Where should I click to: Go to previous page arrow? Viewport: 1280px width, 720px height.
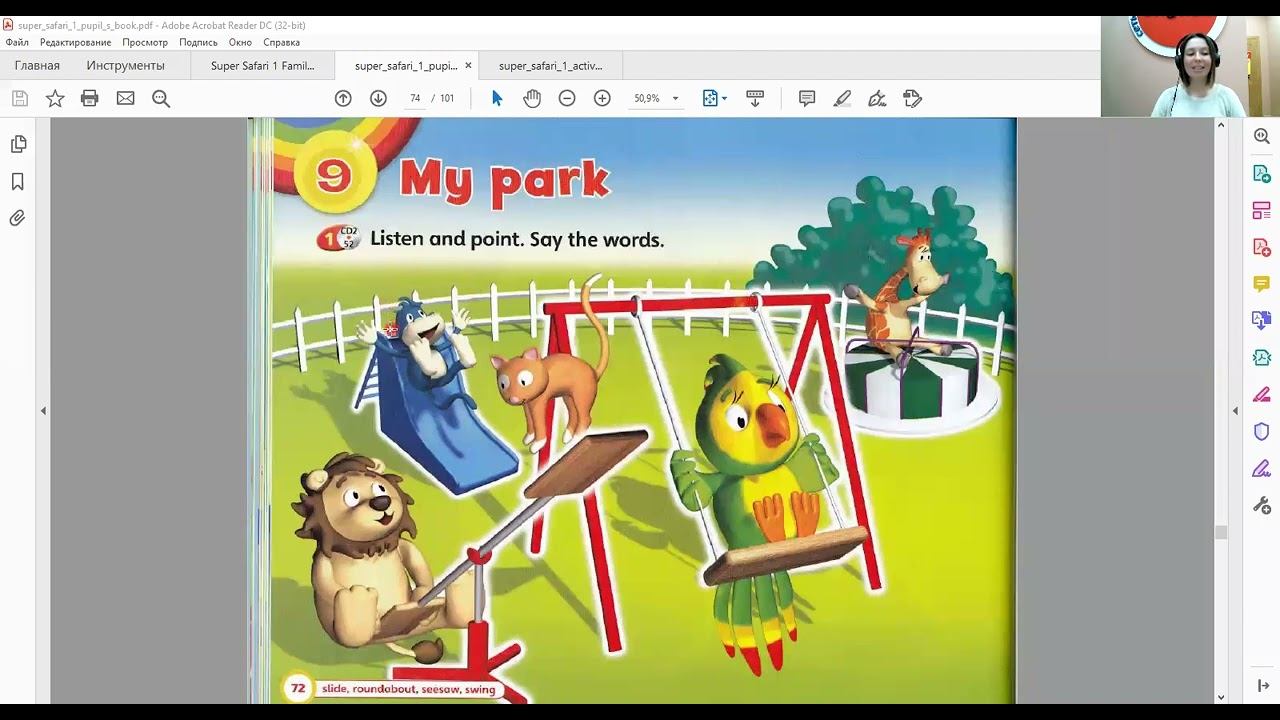pos(343,98)
